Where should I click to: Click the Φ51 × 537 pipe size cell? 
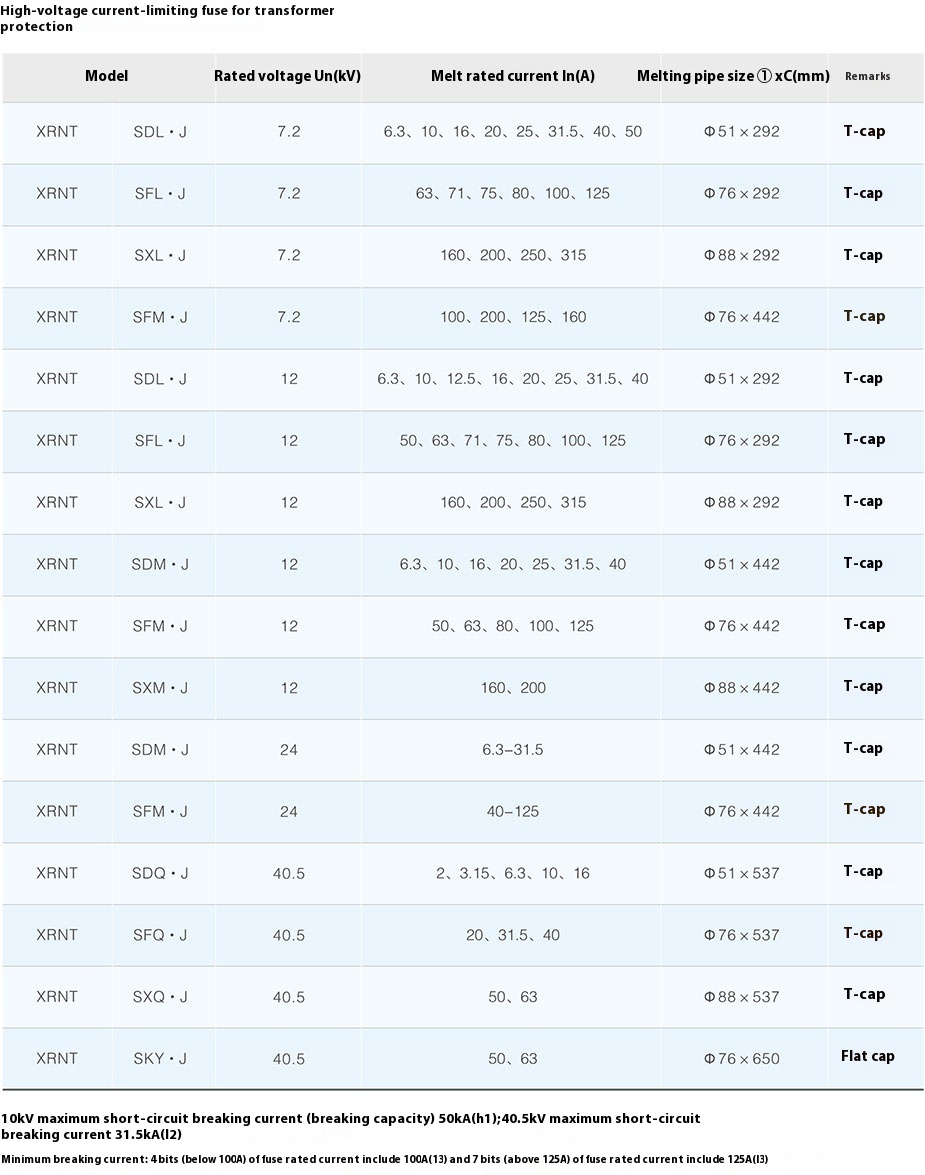[742, 873]
